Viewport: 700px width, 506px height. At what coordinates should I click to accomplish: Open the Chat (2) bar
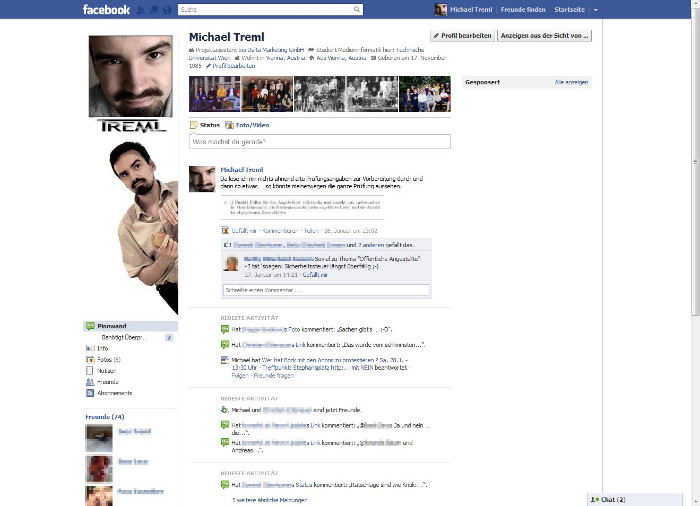point(635,500)
